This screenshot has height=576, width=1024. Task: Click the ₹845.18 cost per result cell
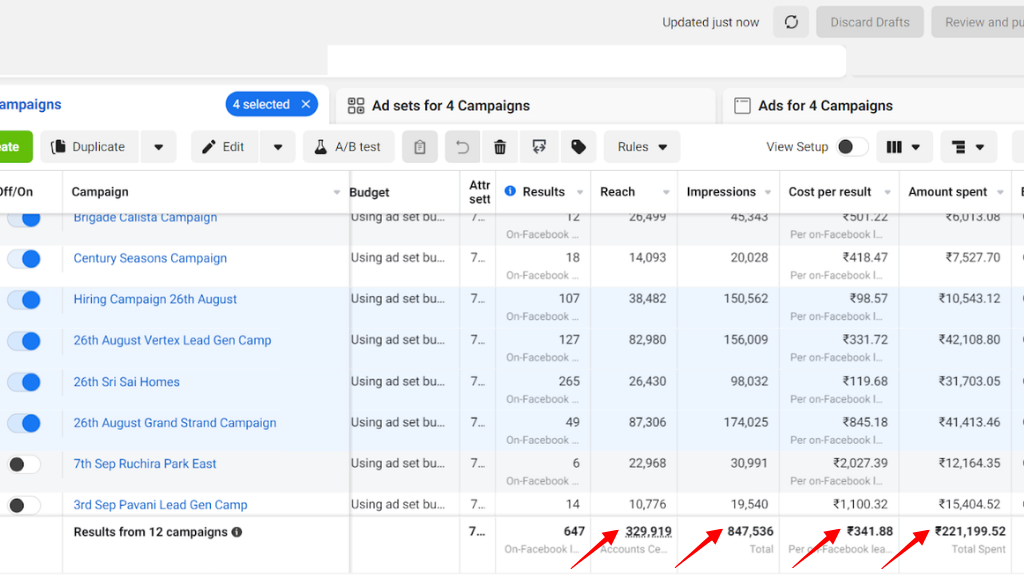coord(865,423)
